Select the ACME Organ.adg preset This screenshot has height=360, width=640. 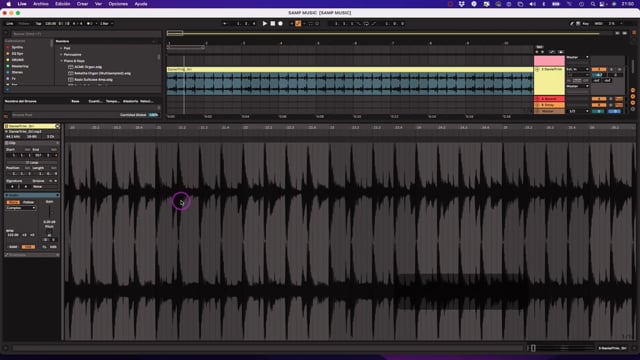coord(88,67)
